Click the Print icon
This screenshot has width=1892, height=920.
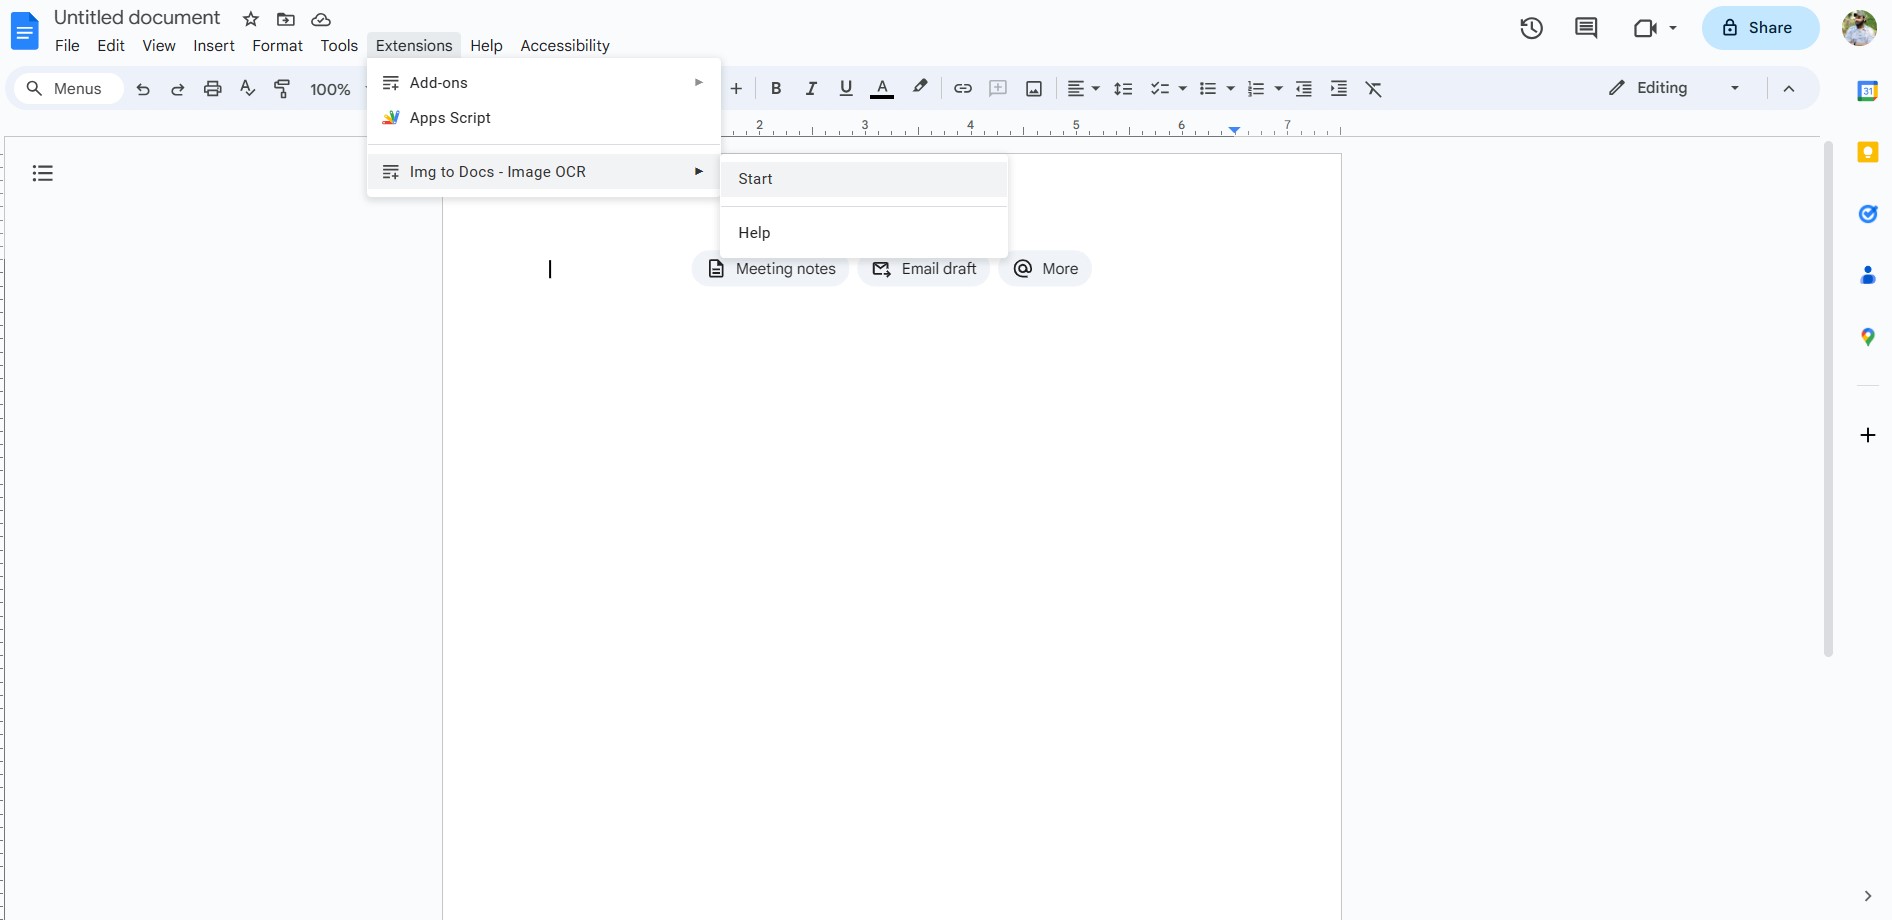coord(212,88)
